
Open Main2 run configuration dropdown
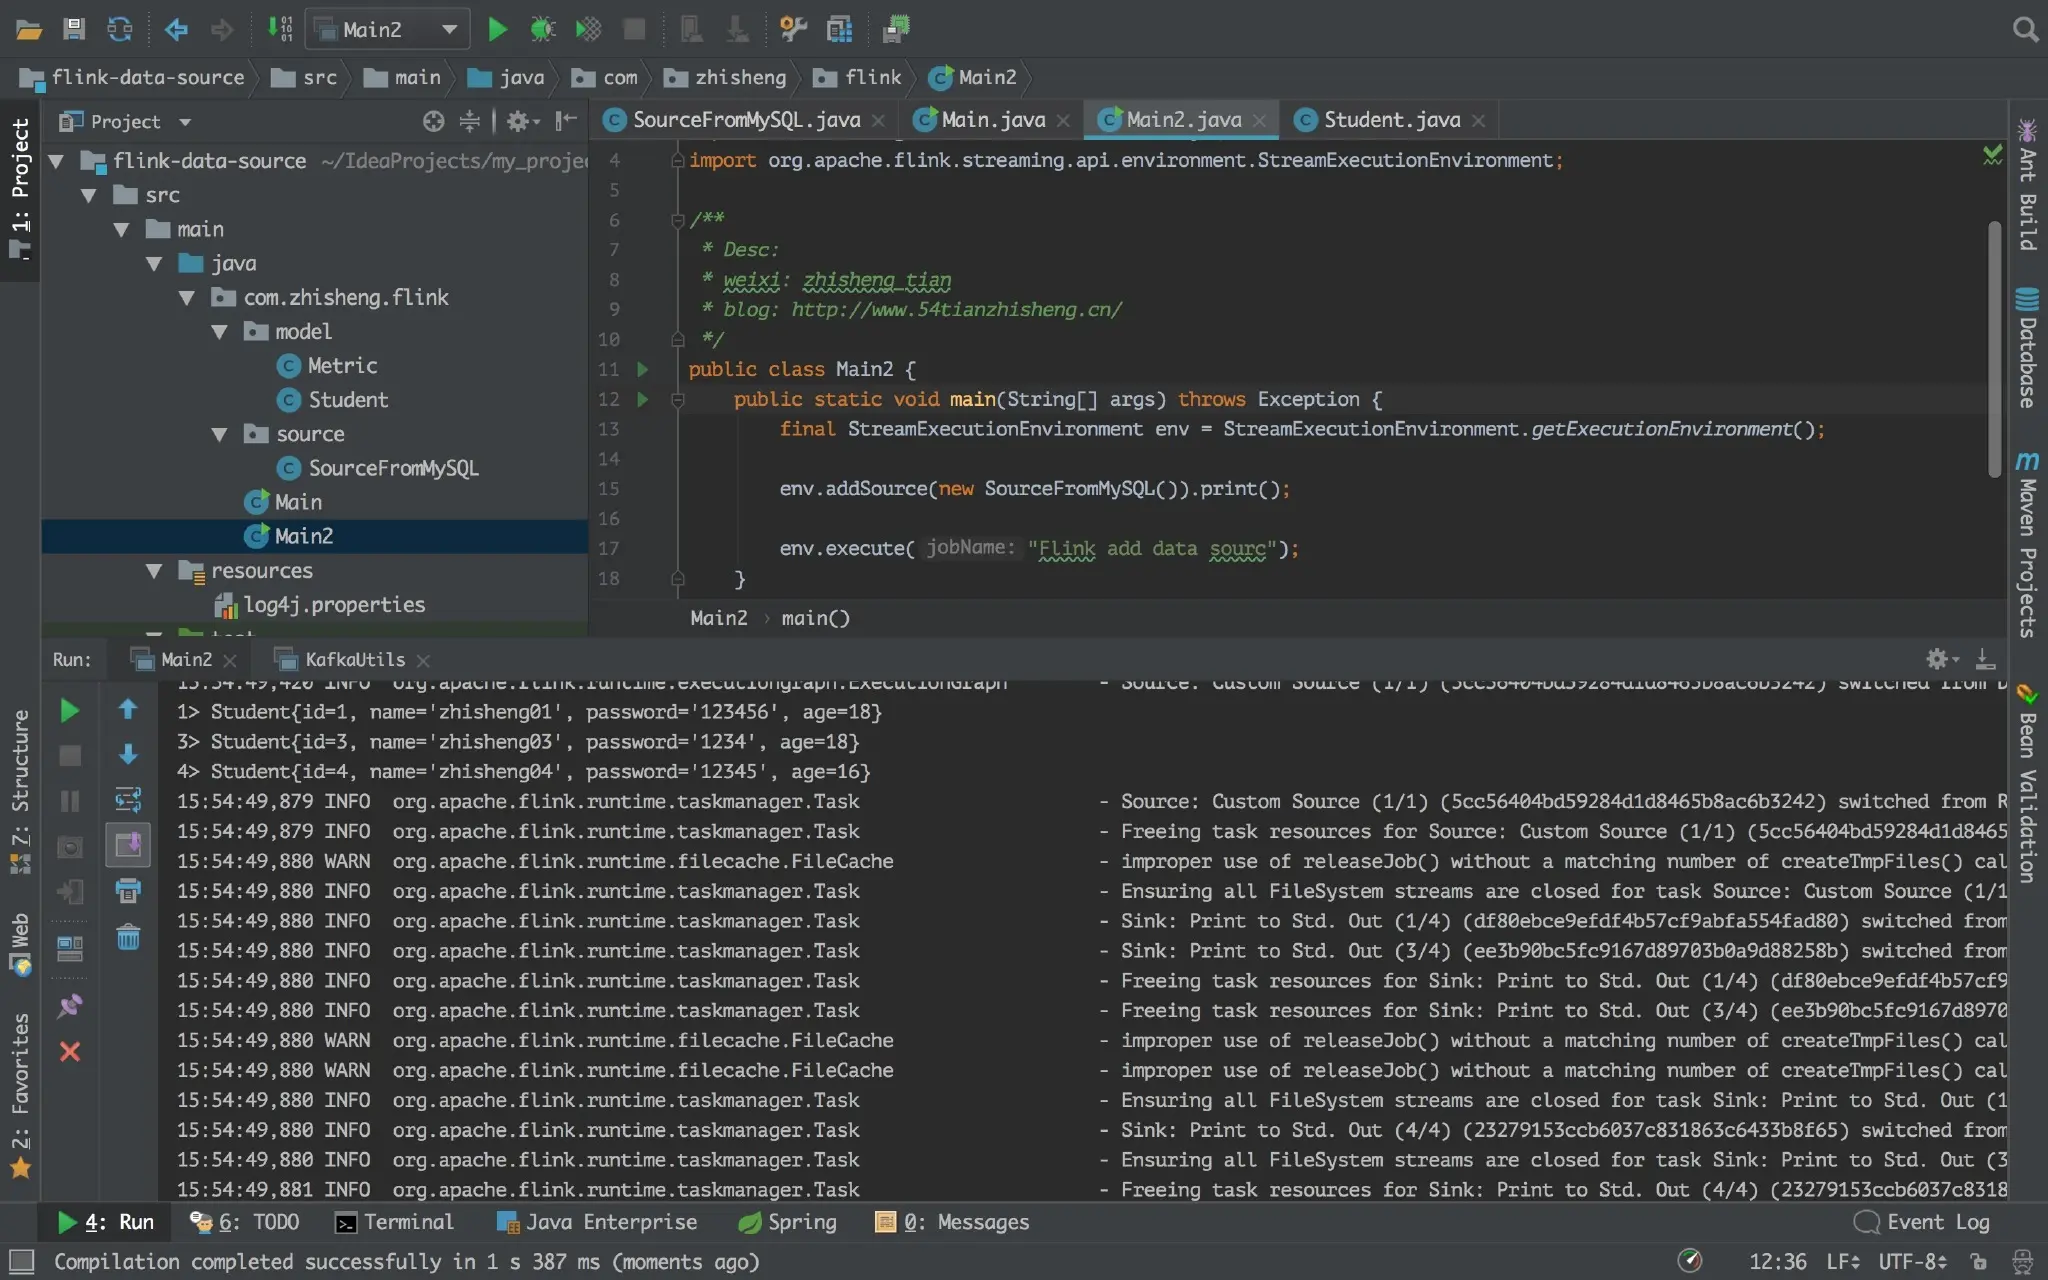449,29
